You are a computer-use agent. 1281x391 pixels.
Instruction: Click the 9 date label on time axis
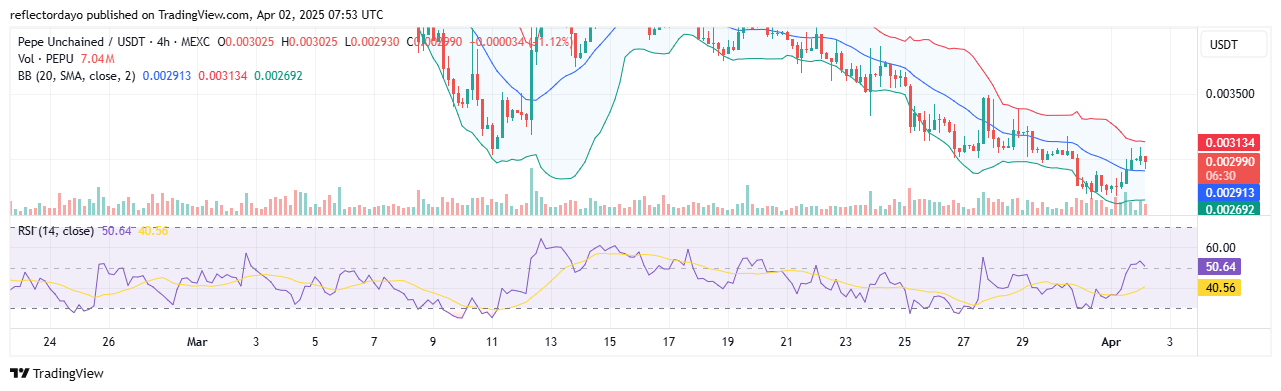click(433, 342)
